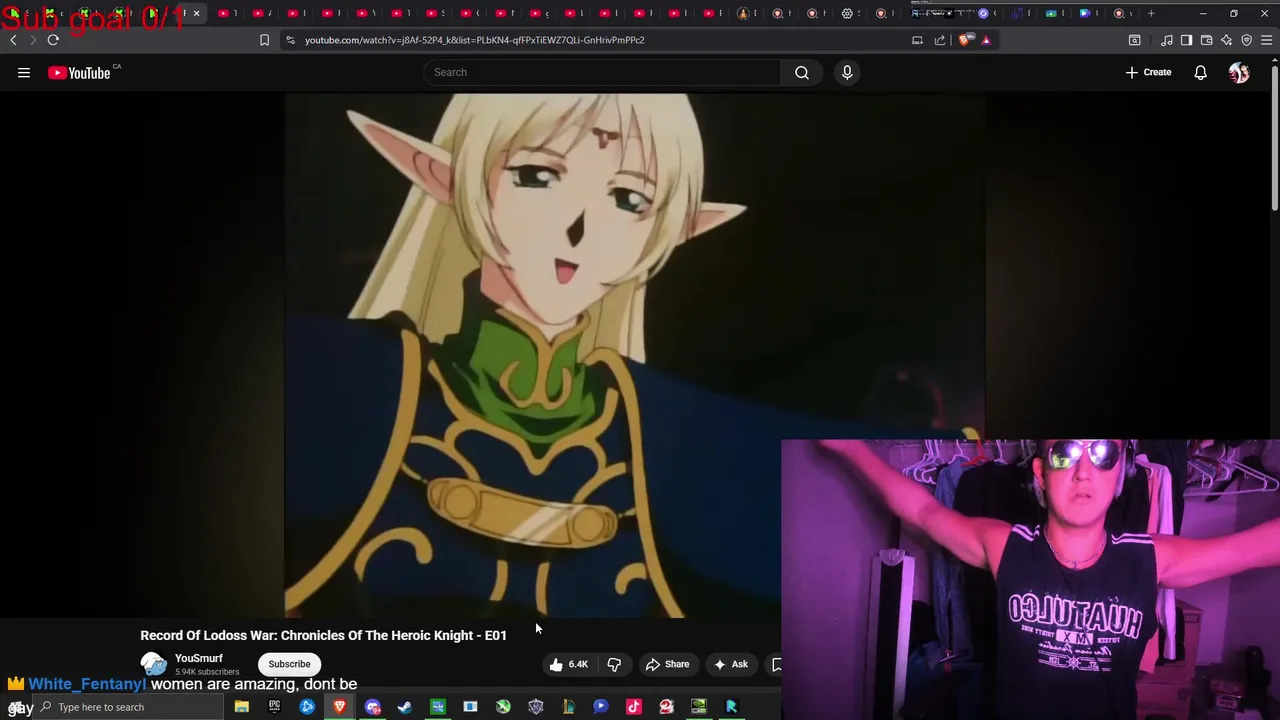Open a new browser tab with plus

click(1151, 14)
